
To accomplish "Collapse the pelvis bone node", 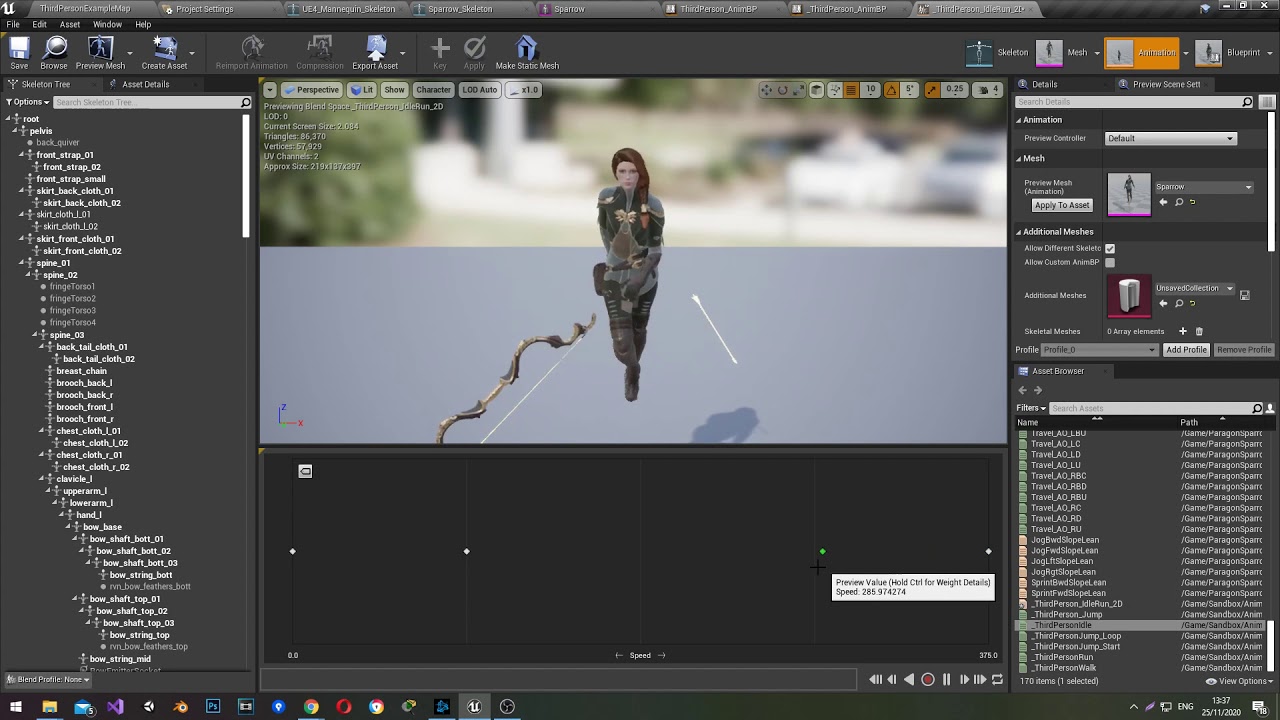I will click(x=22, y=131).
